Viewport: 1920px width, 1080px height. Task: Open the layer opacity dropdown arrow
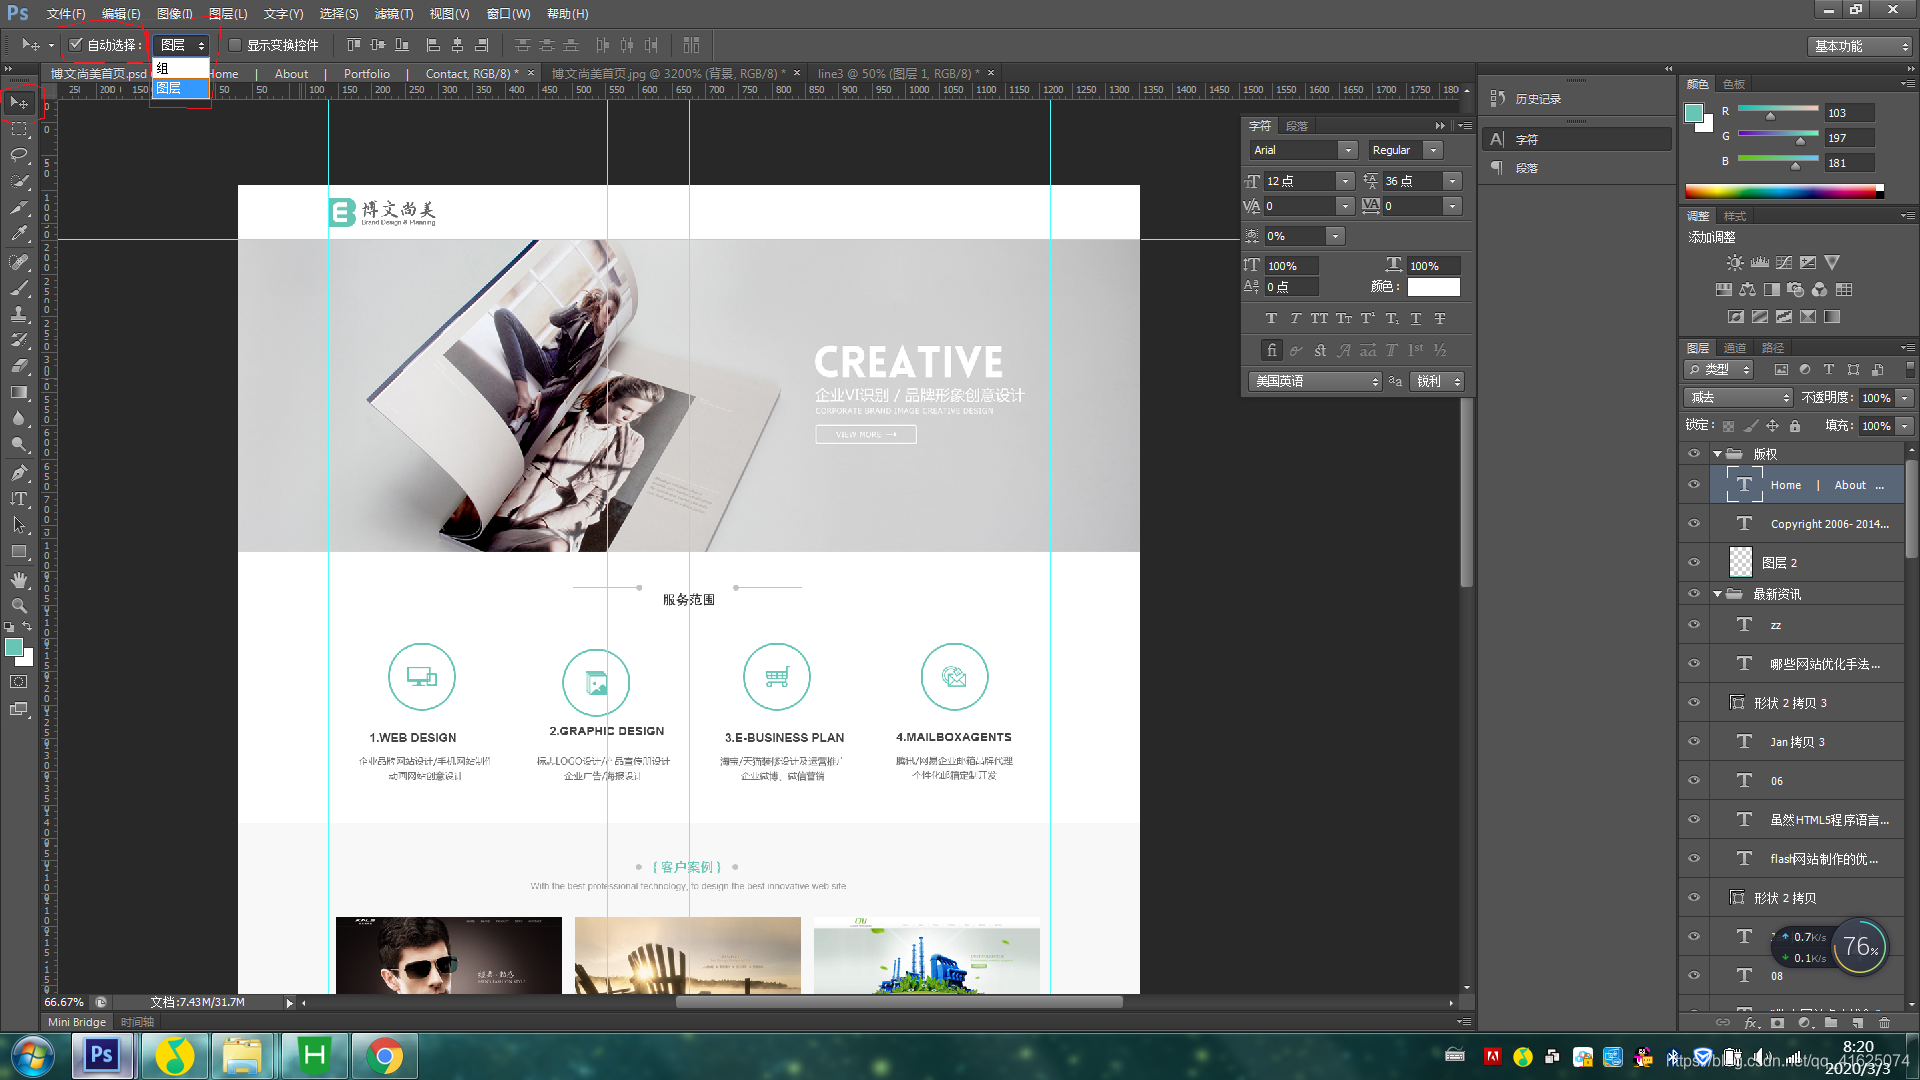tap(1905, 398)
